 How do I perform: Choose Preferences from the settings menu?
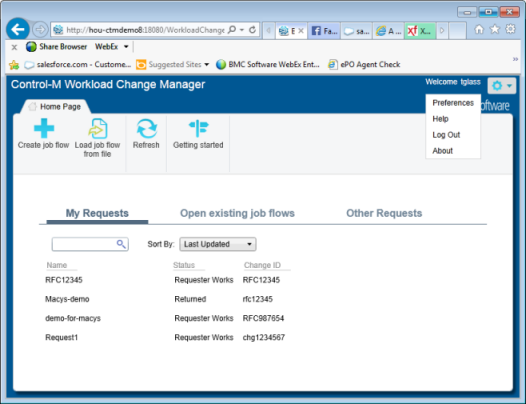453,103
